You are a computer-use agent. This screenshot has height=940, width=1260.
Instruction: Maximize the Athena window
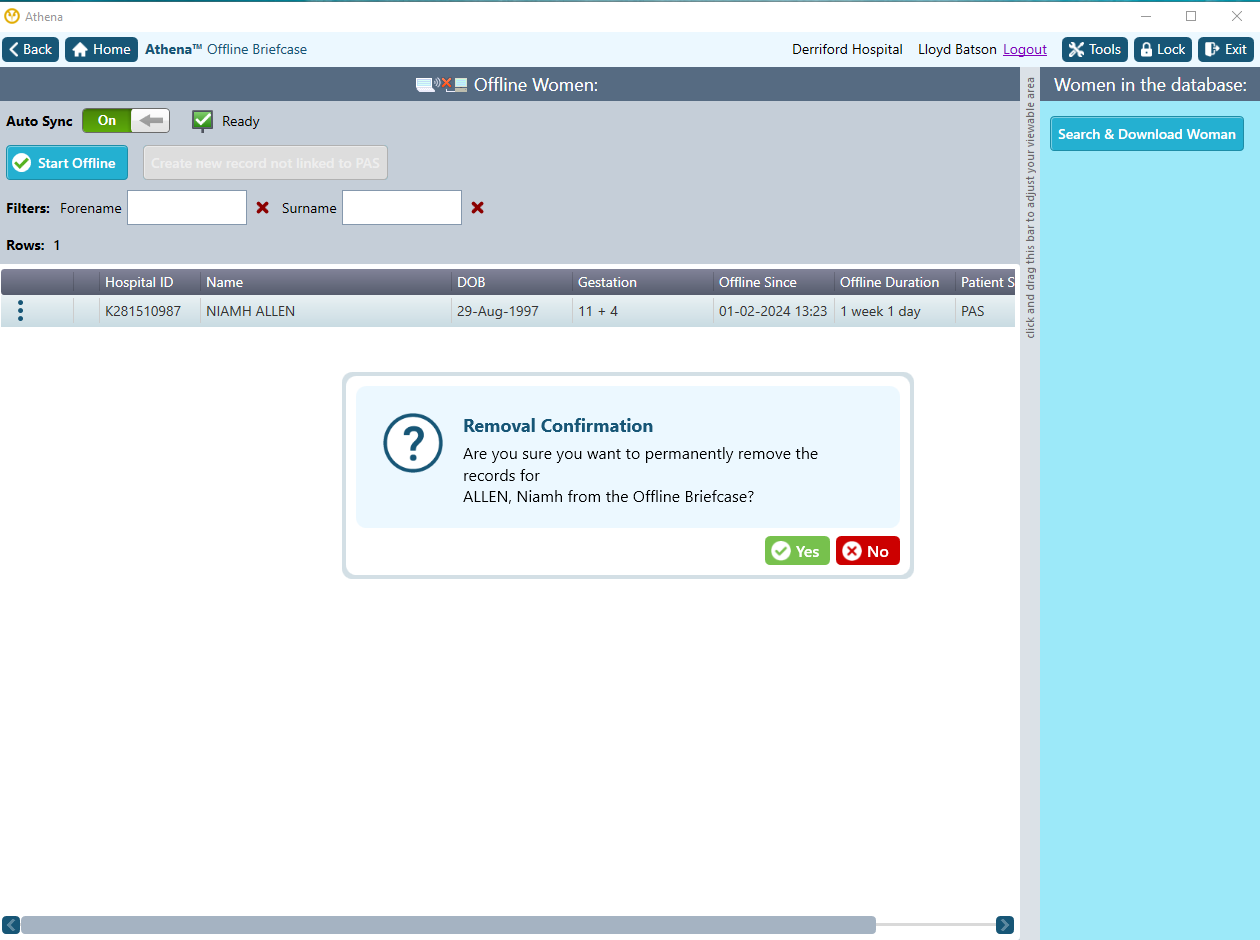1191,16
